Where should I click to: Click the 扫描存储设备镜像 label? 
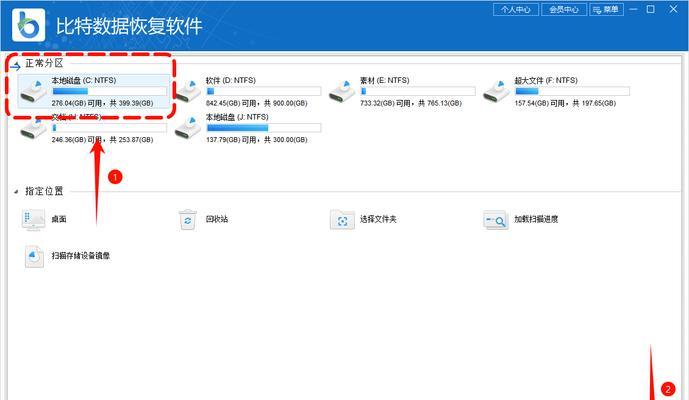tap(81, 255)
